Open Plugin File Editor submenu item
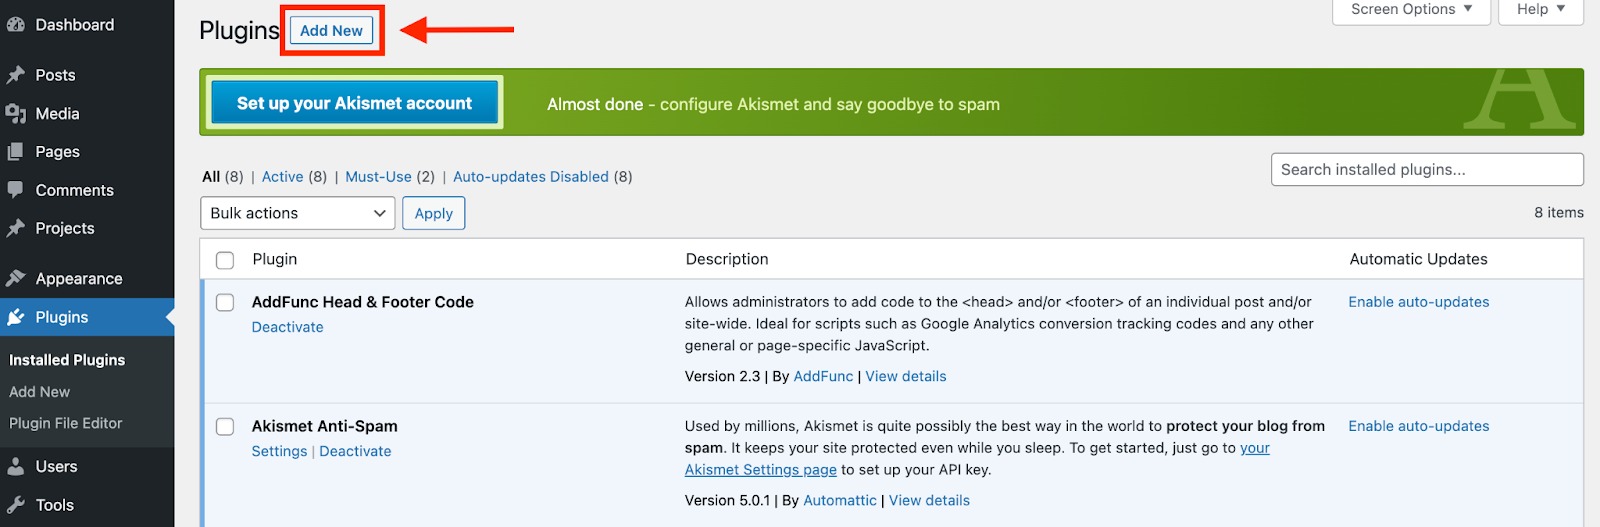This screenshot has width=1600, height=527. [x=66, y=423]
